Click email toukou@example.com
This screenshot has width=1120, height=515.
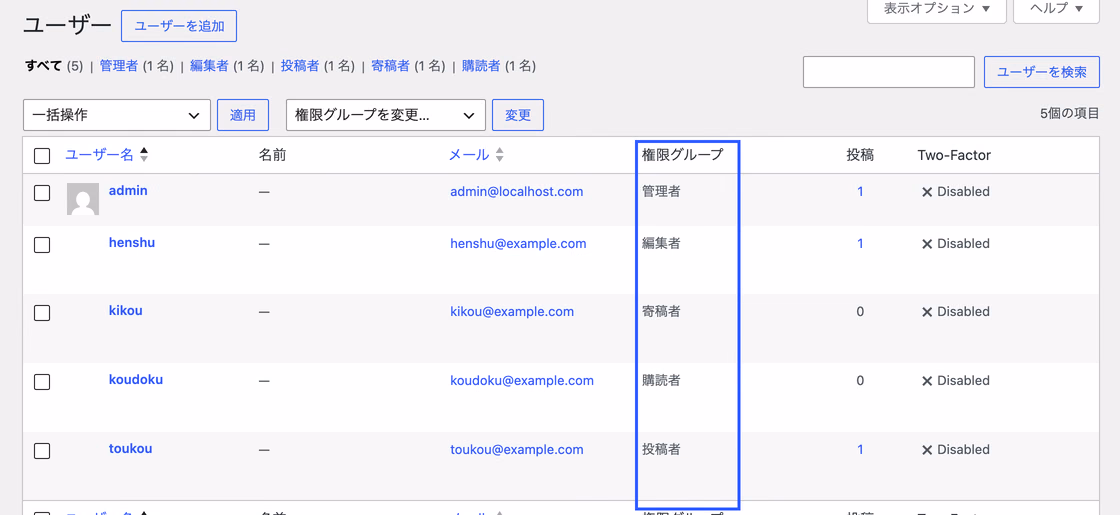[516, 450]
